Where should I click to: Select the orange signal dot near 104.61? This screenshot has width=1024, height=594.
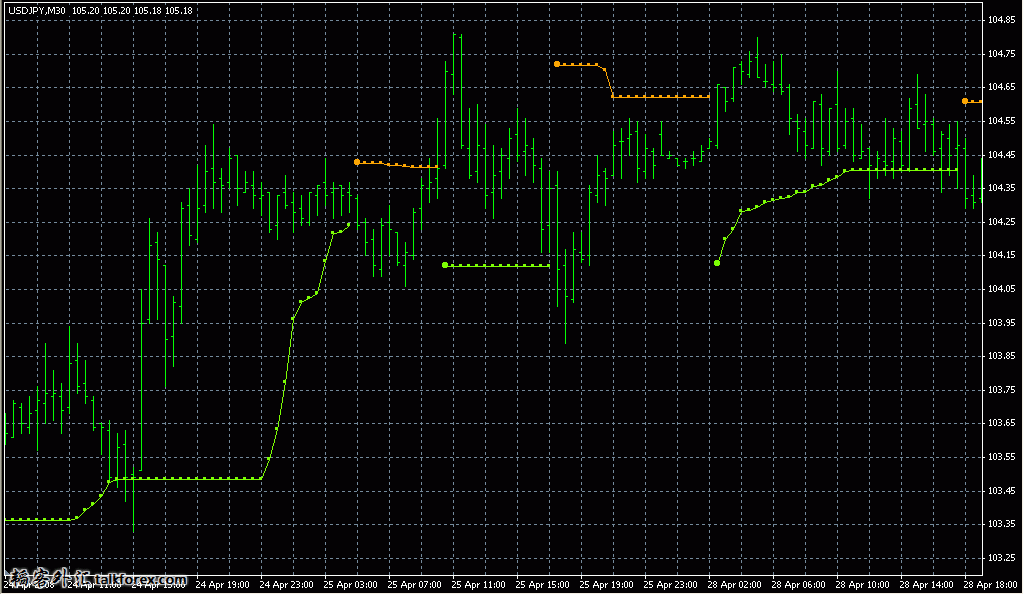coord(965,101)
